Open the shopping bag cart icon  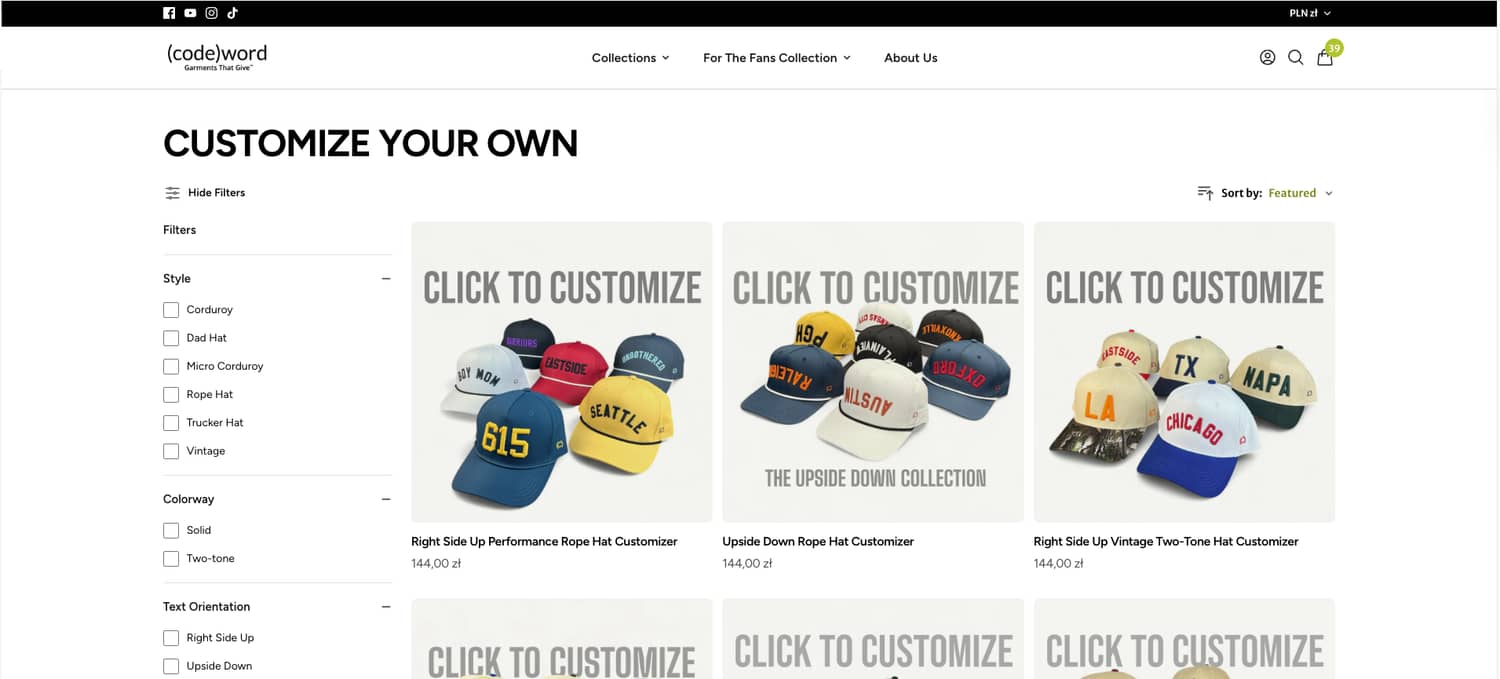[1325, 57]
